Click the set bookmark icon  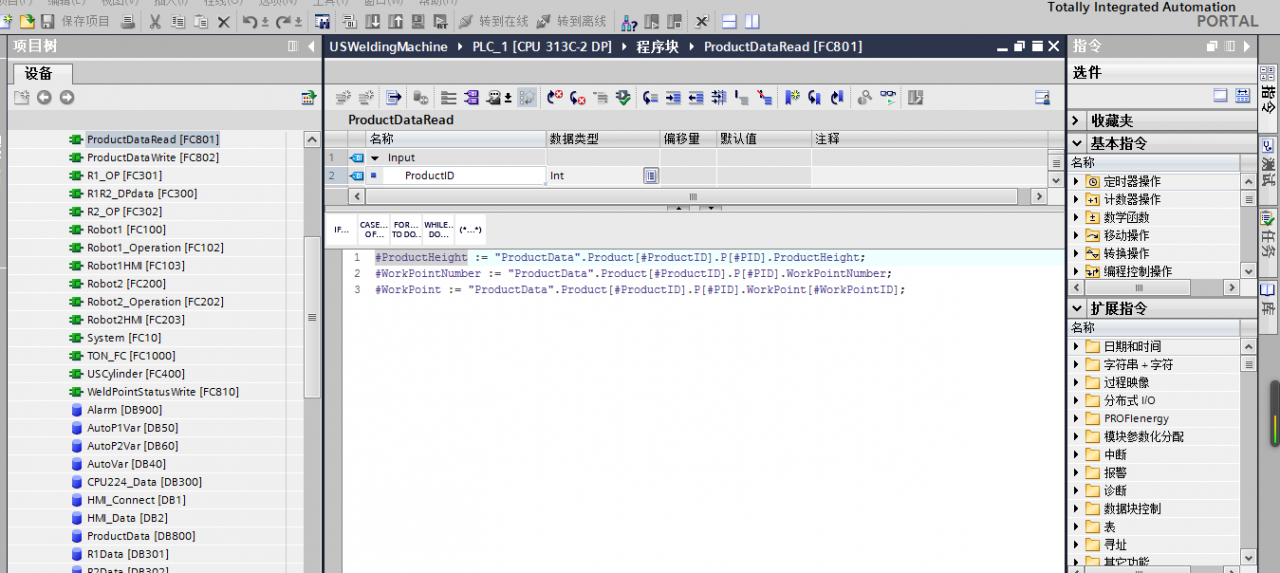click(x=792, y=97)
